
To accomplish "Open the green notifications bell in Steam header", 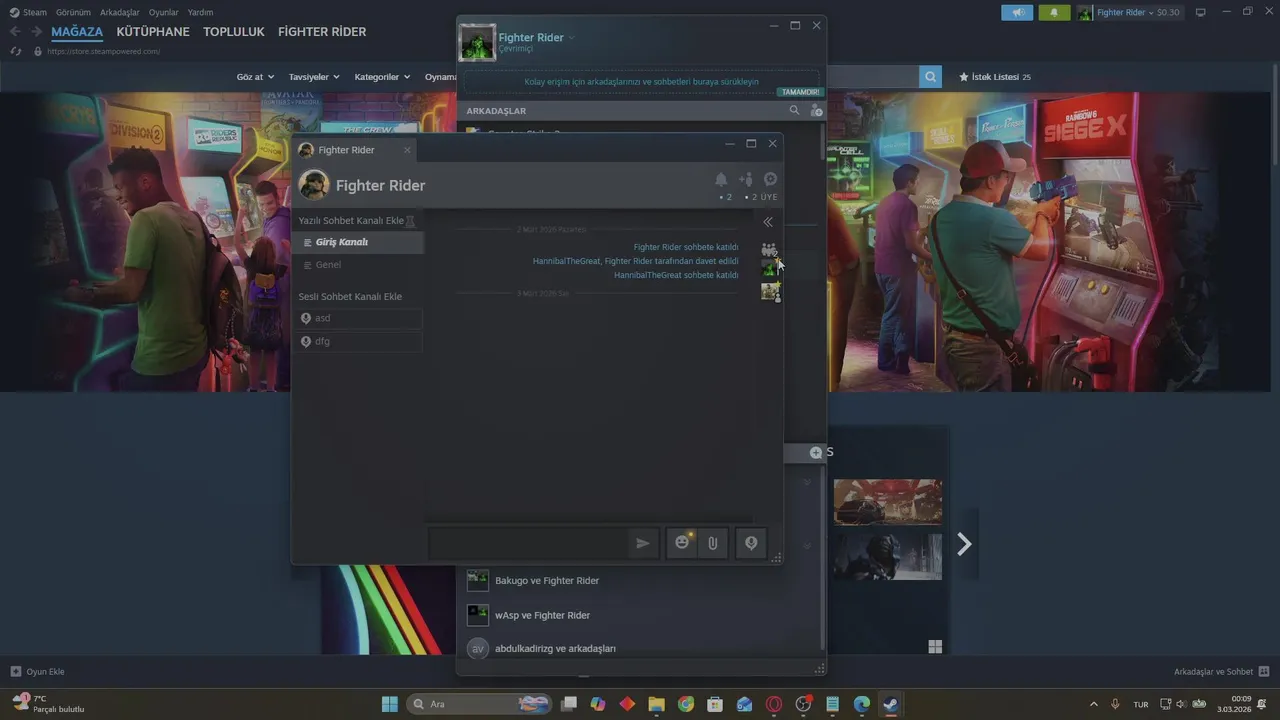I will (1054, 12).
